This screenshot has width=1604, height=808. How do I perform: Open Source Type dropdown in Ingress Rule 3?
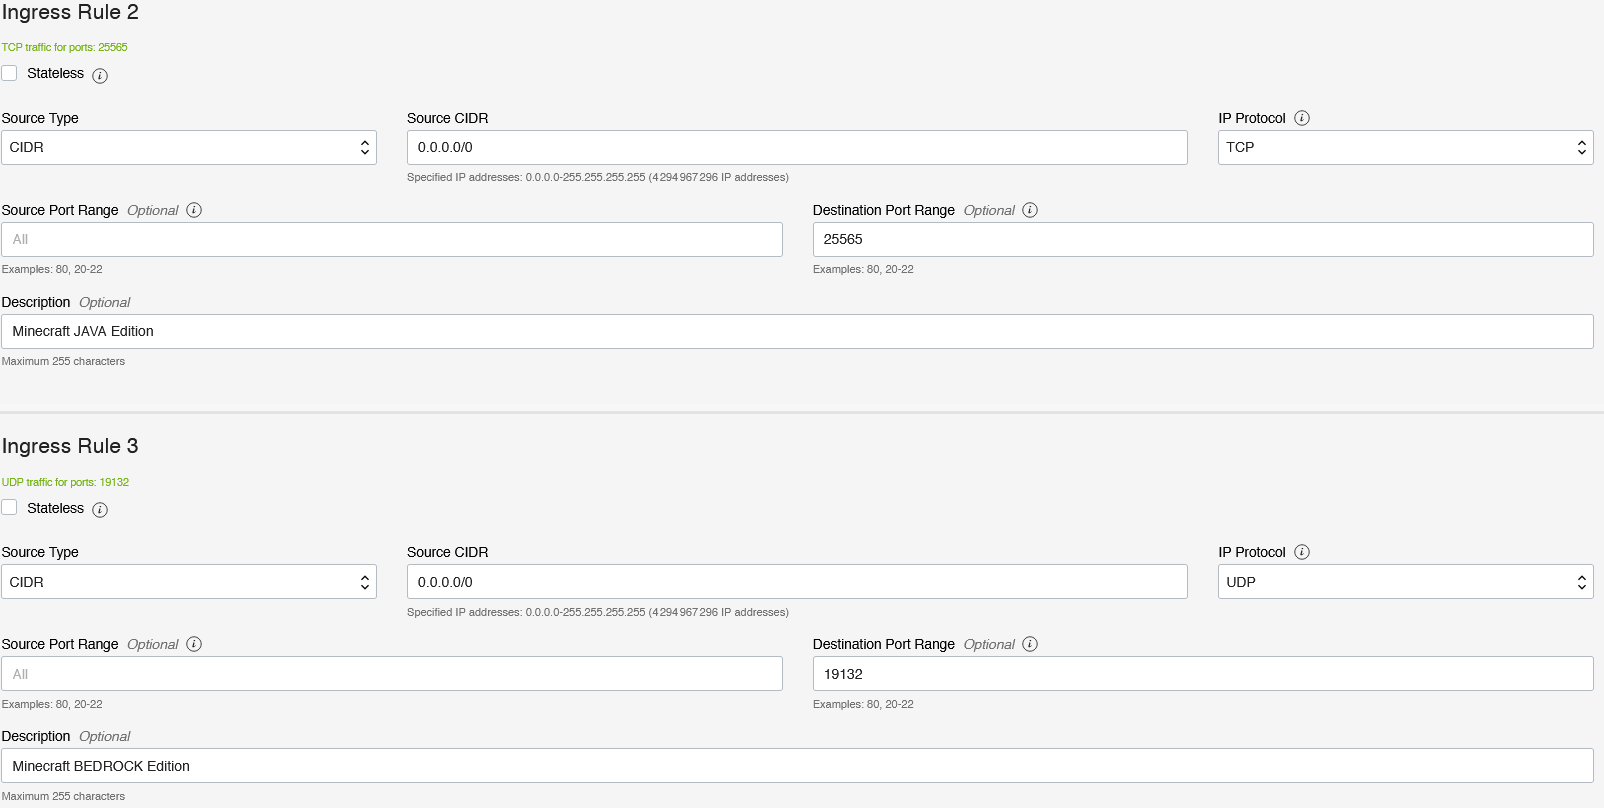[x=189, y=582]
